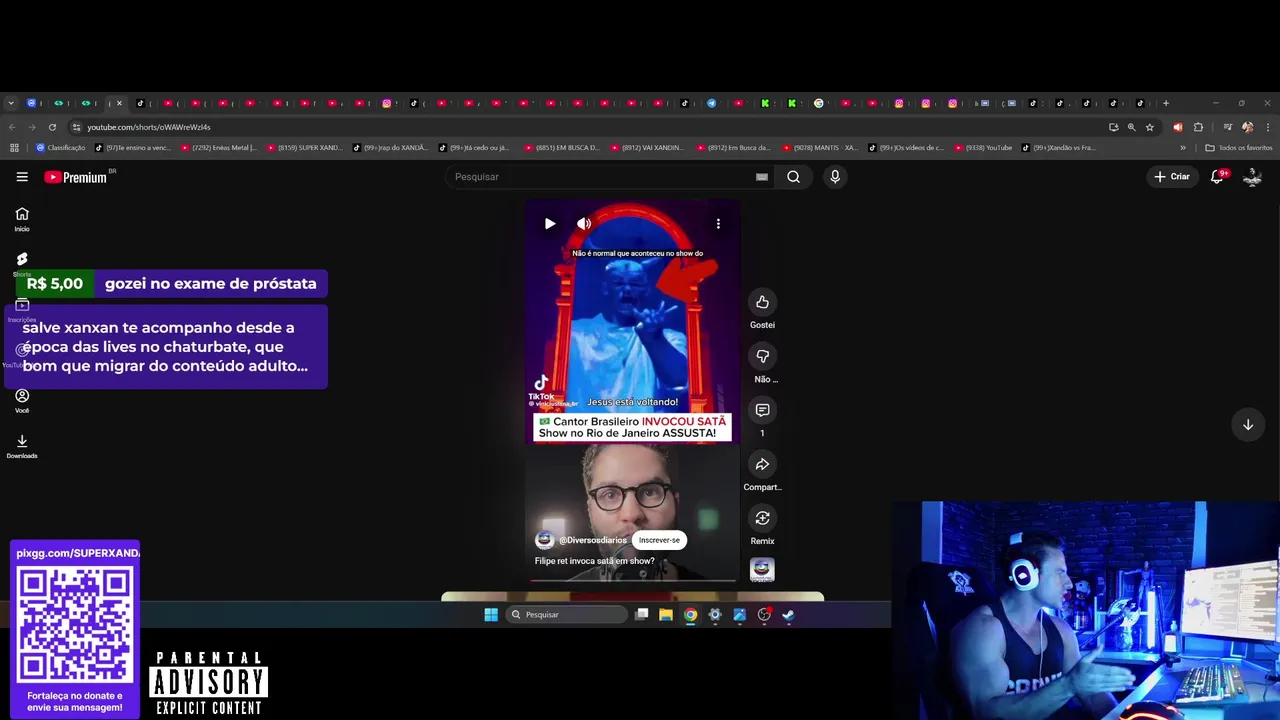
Task: Click the Short's progress bar
Action: [x=632, y=580]
